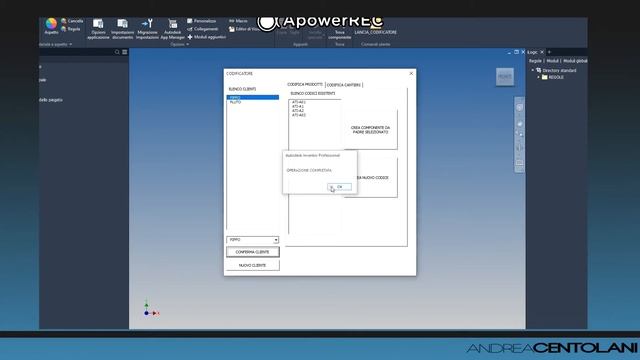Switch to CODIFICA PRODOTTI tab
Screen dimensions: 640x360
click(305, 84)
